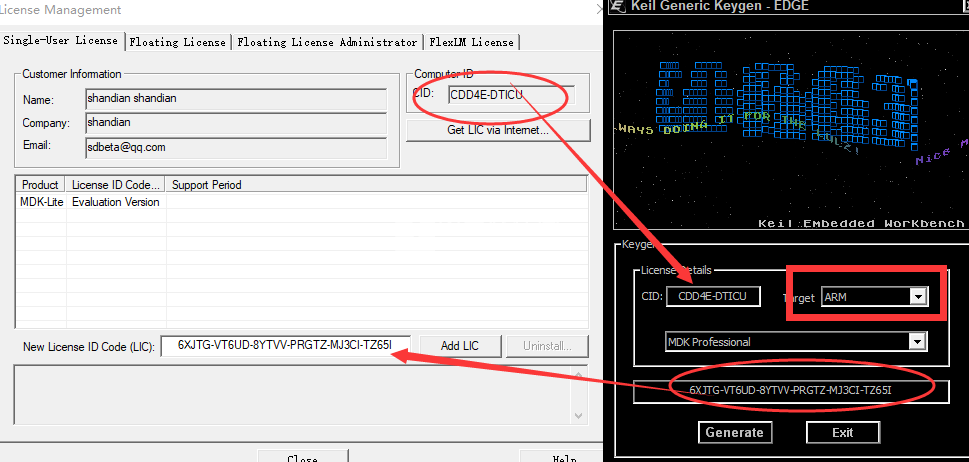Image resolution: width=969 pixels, height=462 pixels.
Task: Click the message box scrollbar down arrow
Action: [578, 416]
